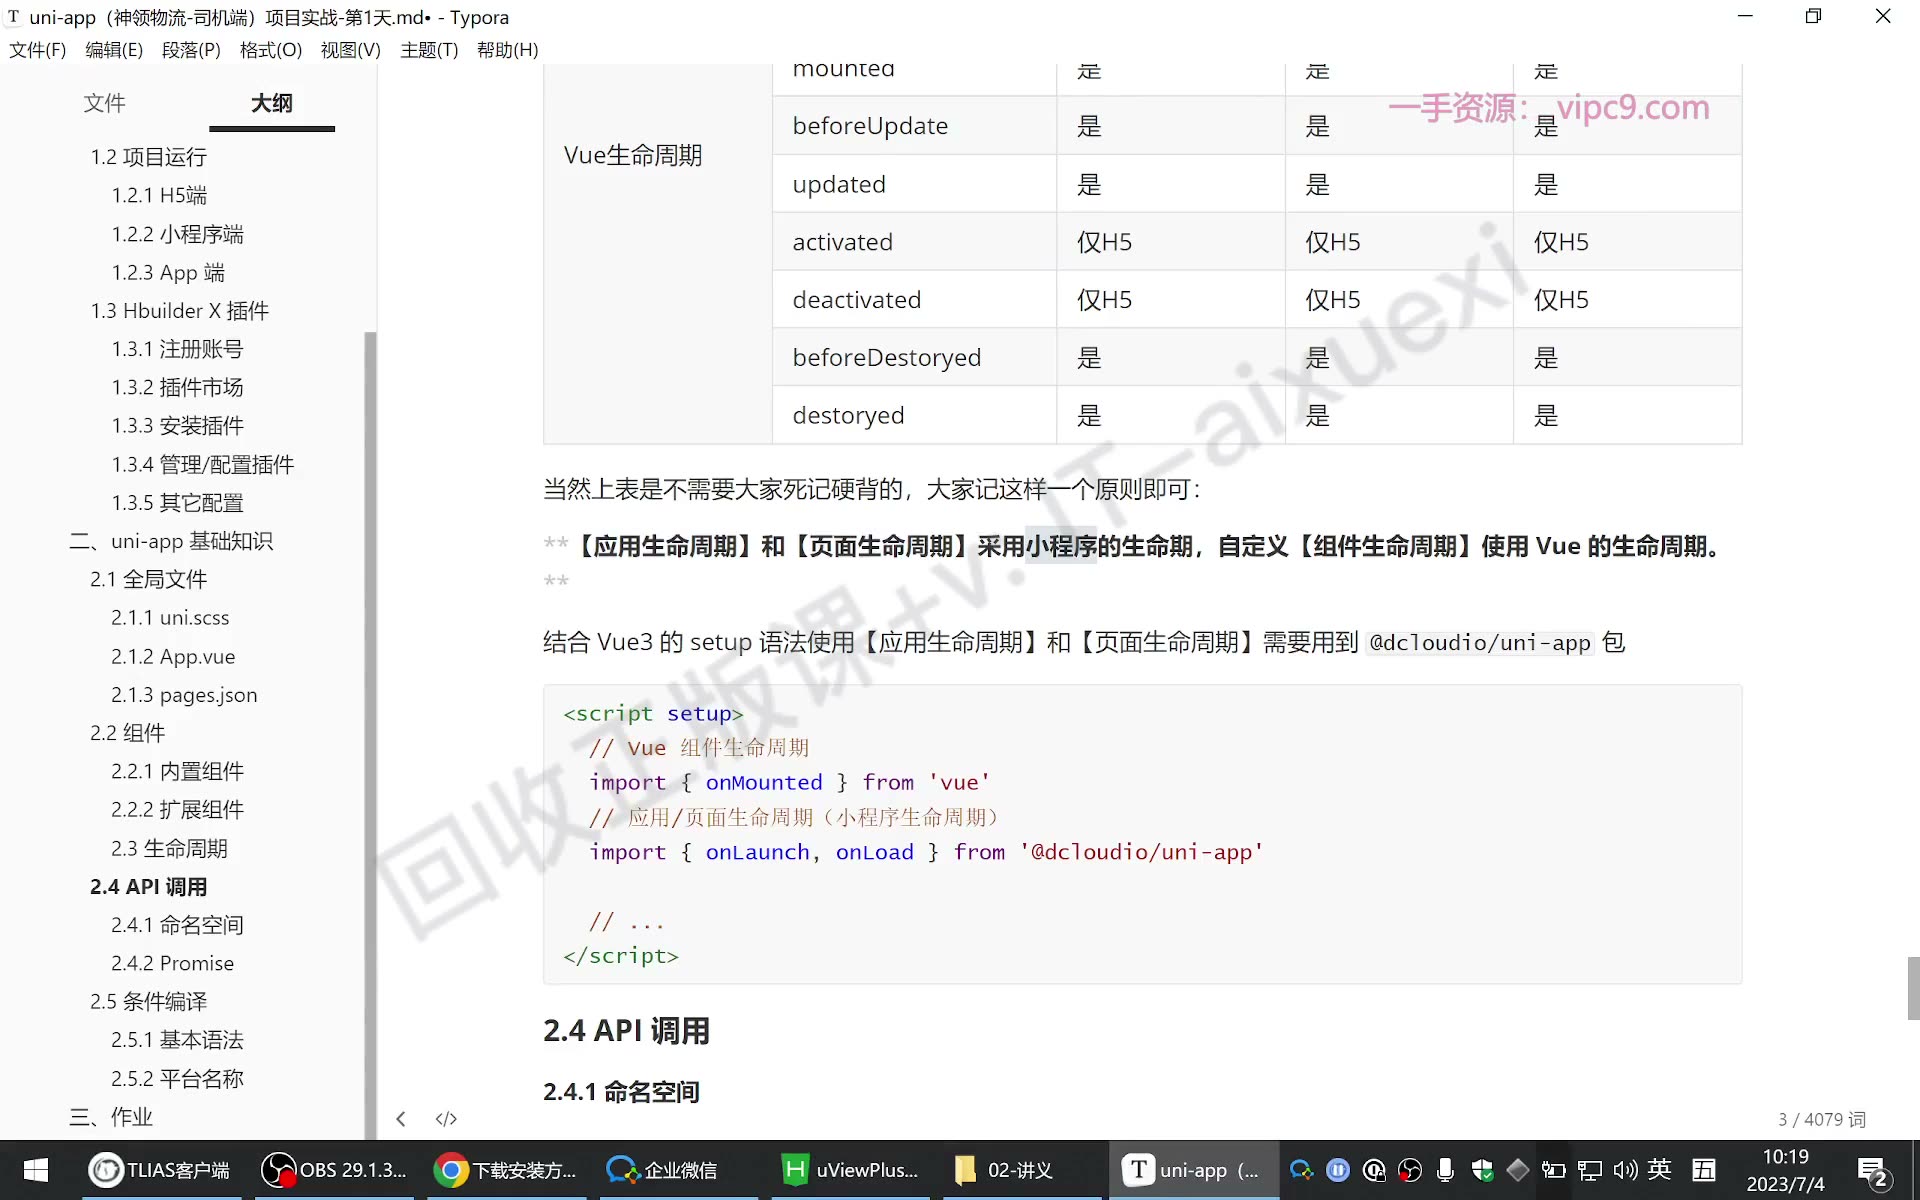Collapse sidebar with left chevron icon
1920x1200 pixels.
[x=401, y=1119]
